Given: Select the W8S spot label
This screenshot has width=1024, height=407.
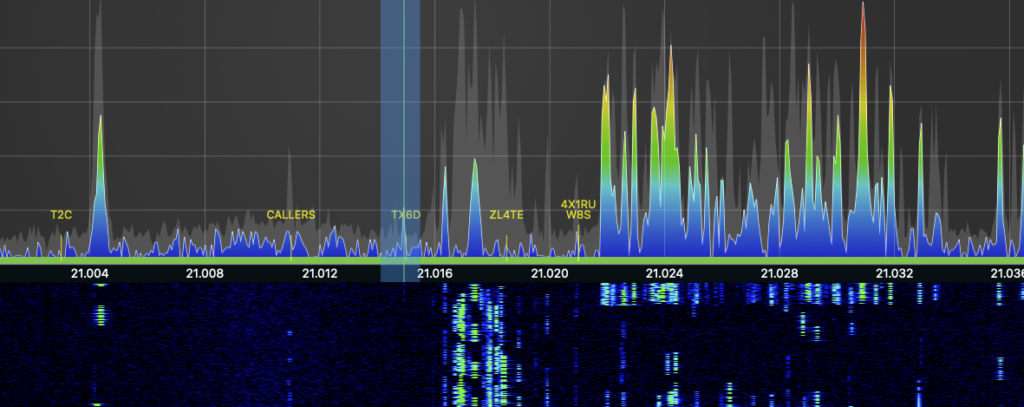Looking at the screenshot, I should coord(578,214).
